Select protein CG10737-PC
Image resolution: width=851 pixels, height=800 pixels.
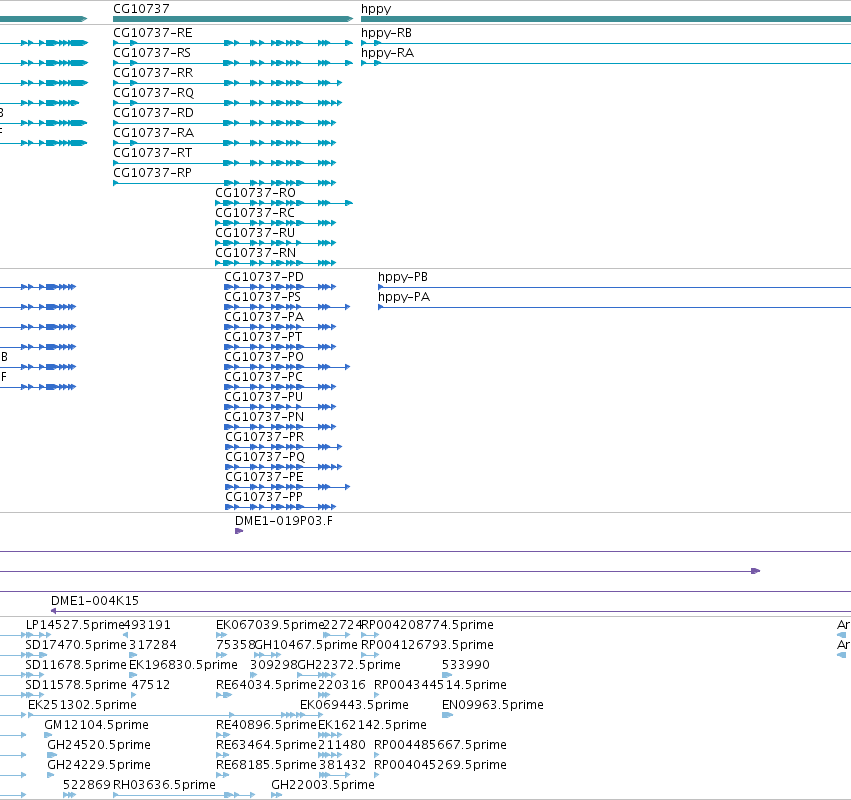263,377
